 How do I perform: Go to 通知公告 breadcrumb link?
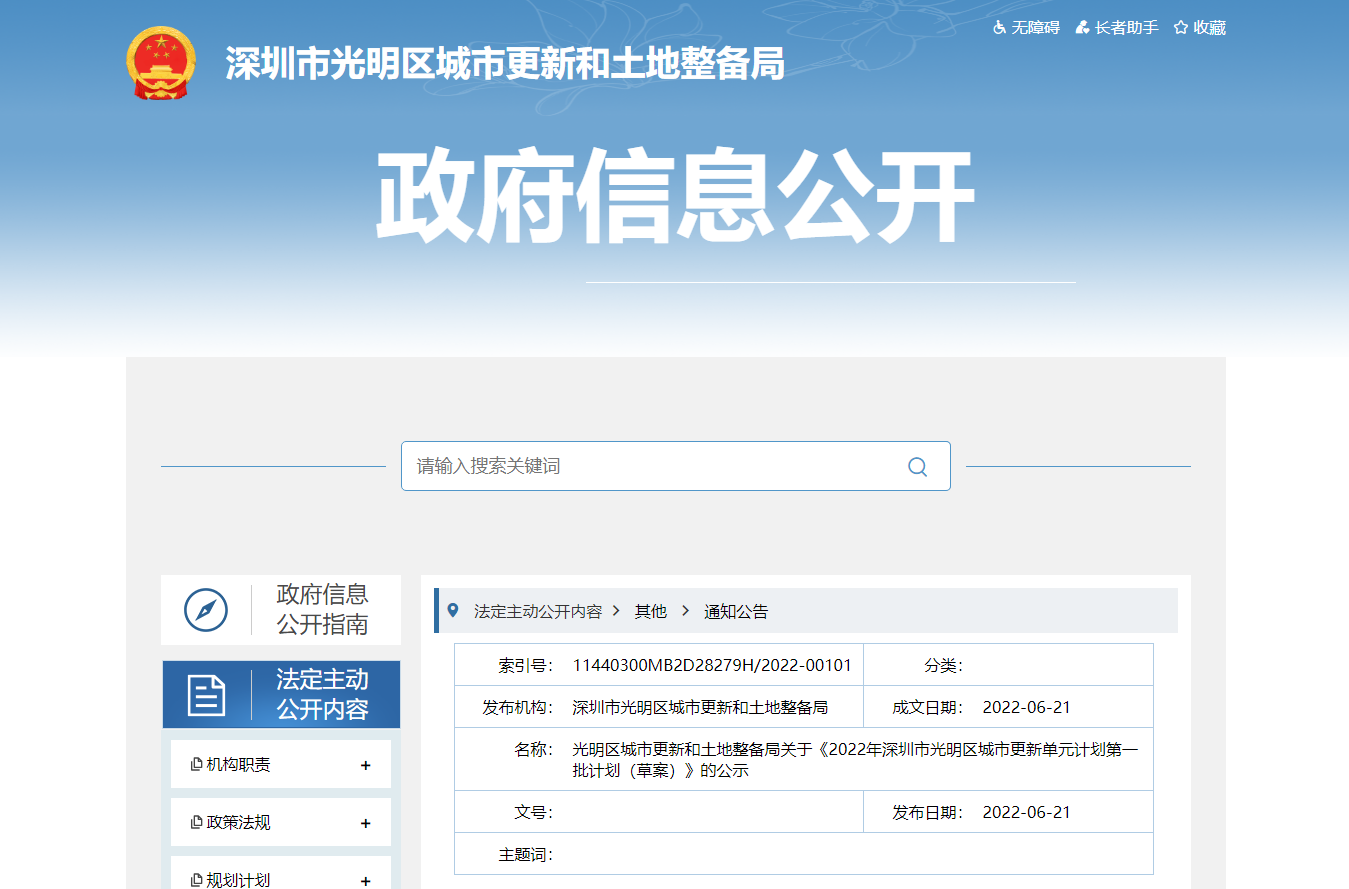(736, 612)
